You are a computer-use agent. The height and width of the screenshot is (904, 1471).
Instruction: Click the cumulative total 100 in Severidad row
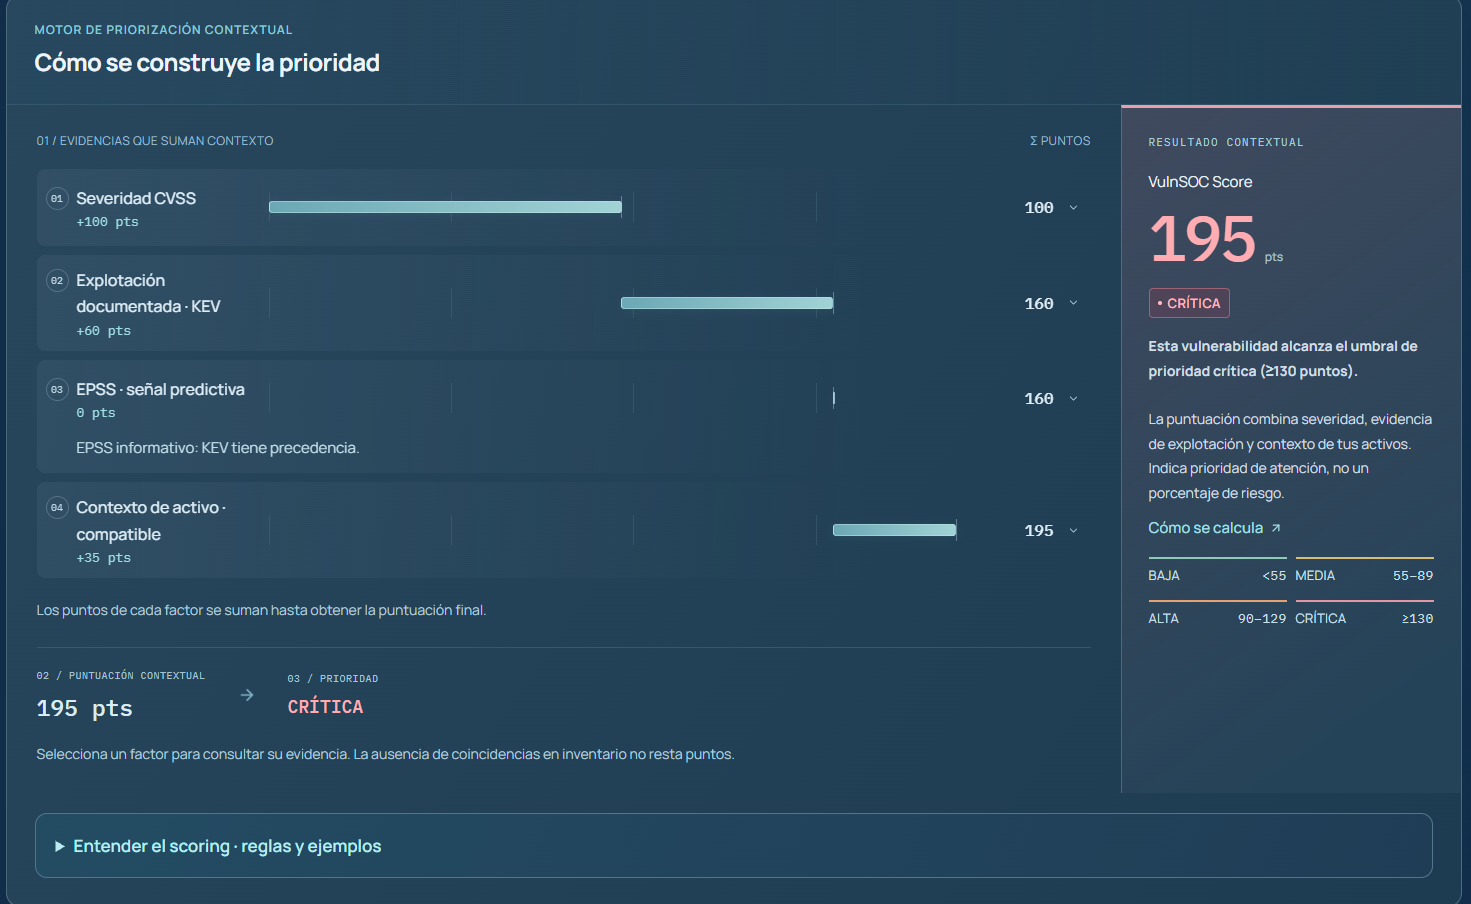1039,208
